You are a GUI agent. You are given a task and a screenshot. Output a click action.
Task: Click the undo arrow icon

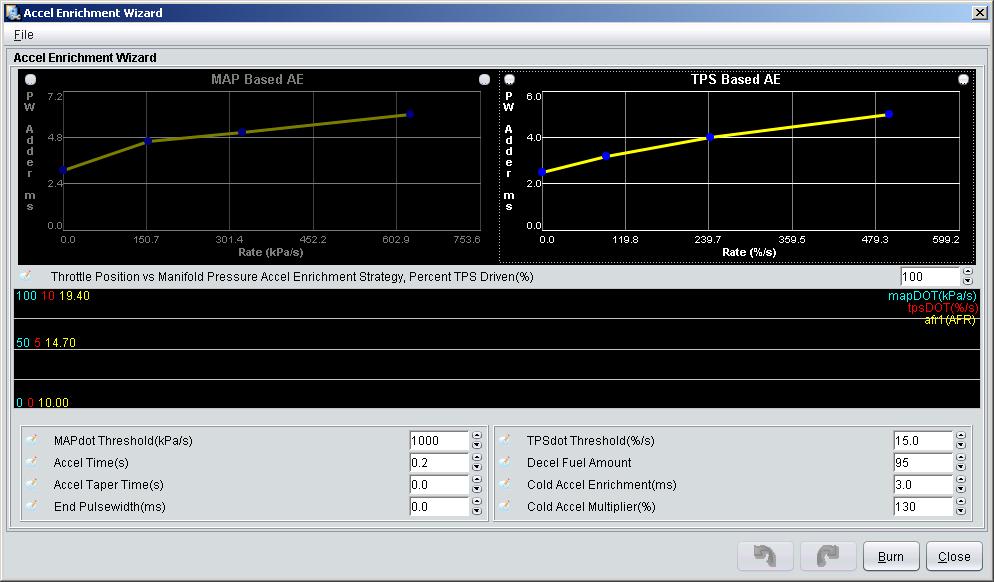pos(766,557)
